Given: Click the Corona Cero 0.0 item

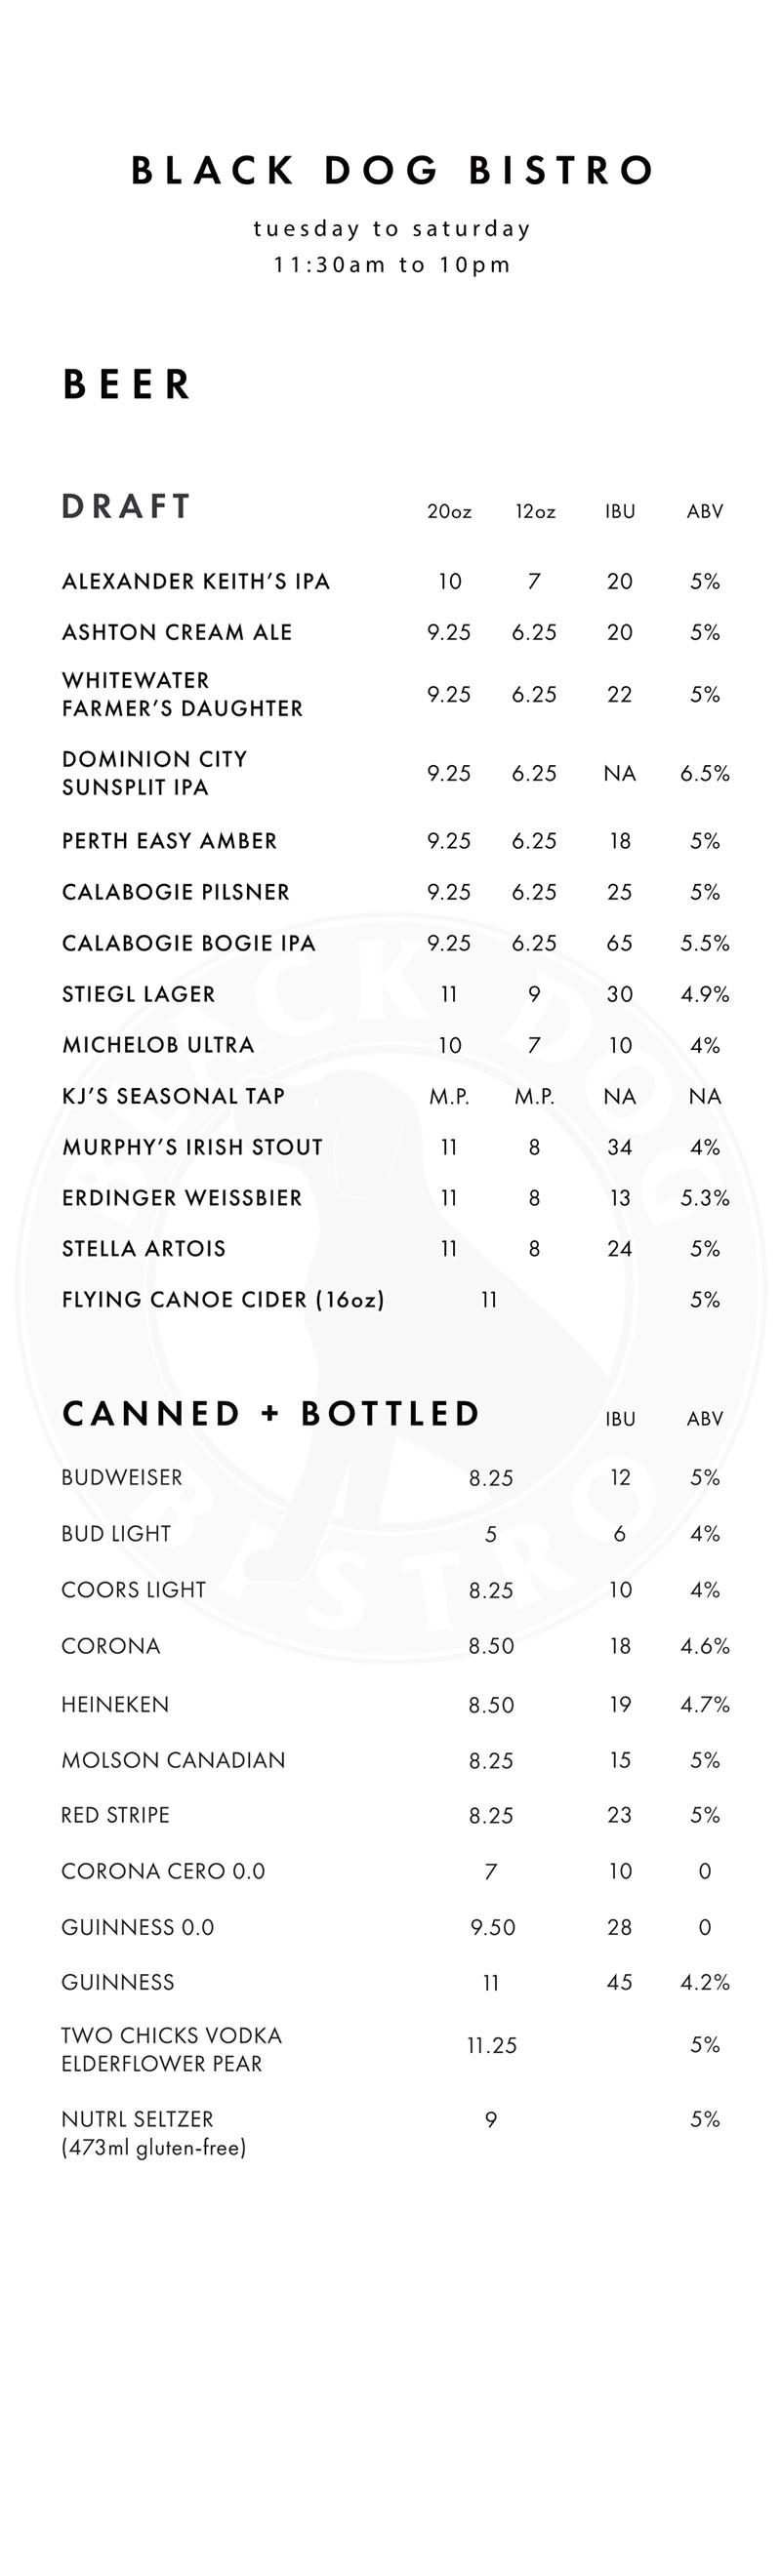Looking at the screenshot, I should pyautogui.click(x=163, y=1872).
